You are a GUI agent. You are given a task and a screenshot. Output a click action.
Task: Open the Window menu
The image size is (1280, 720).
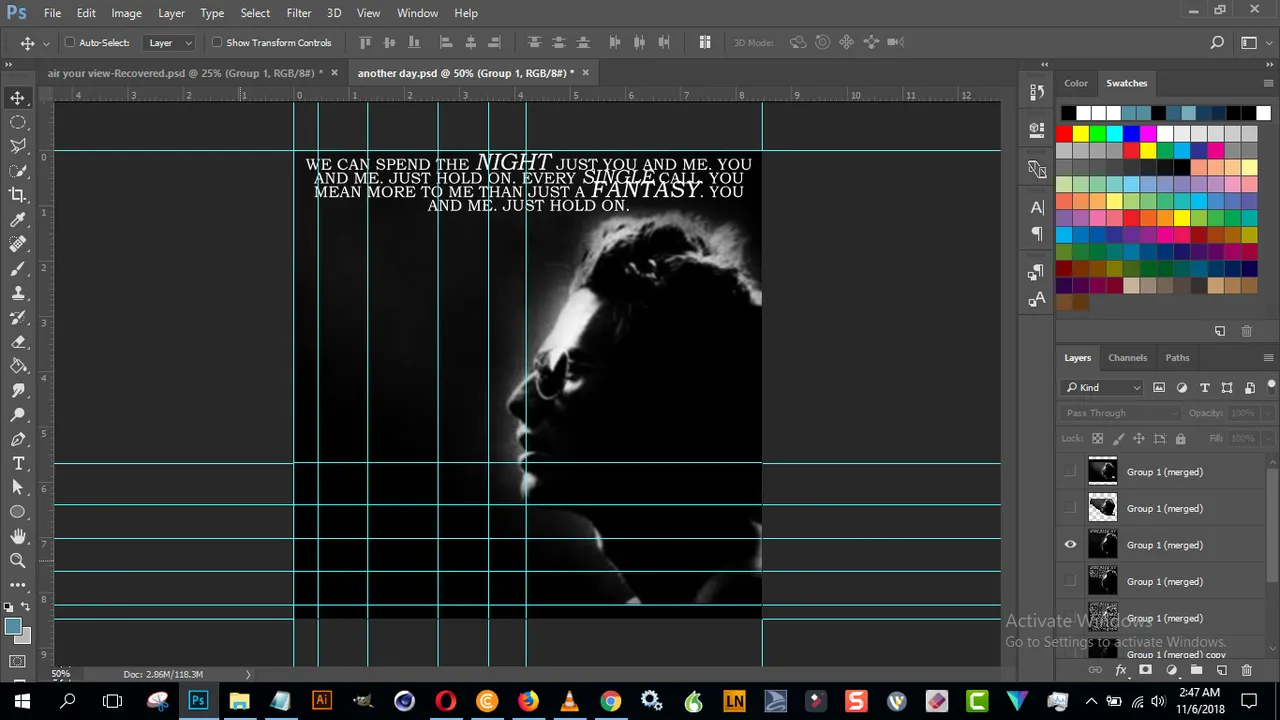417,13
